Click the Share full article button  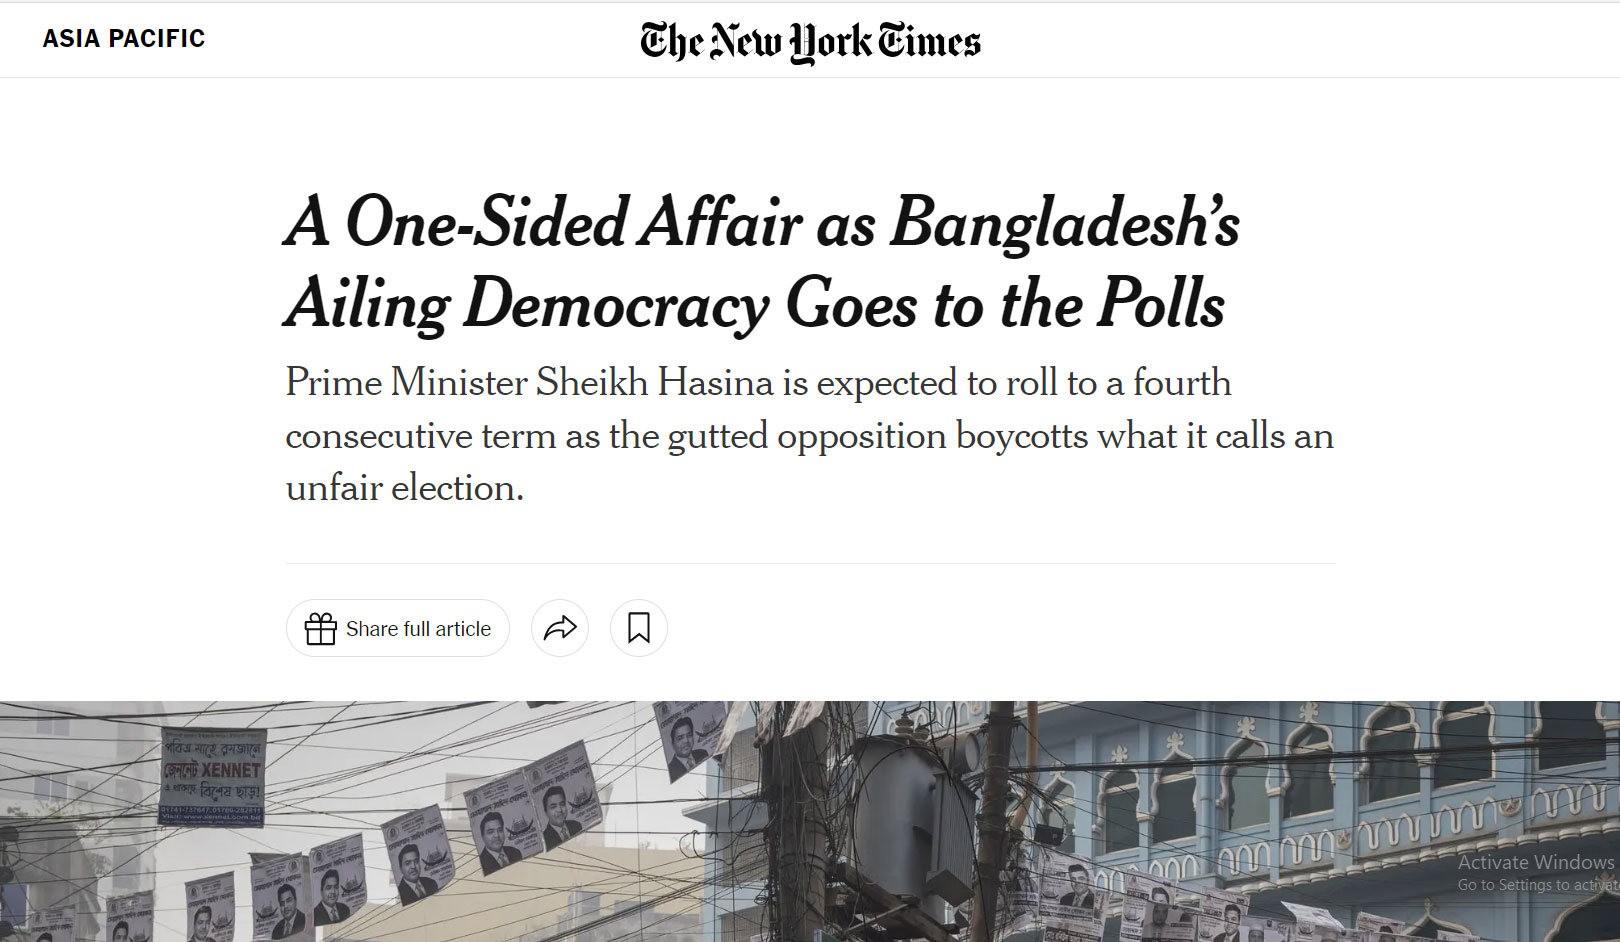(398, 628)
